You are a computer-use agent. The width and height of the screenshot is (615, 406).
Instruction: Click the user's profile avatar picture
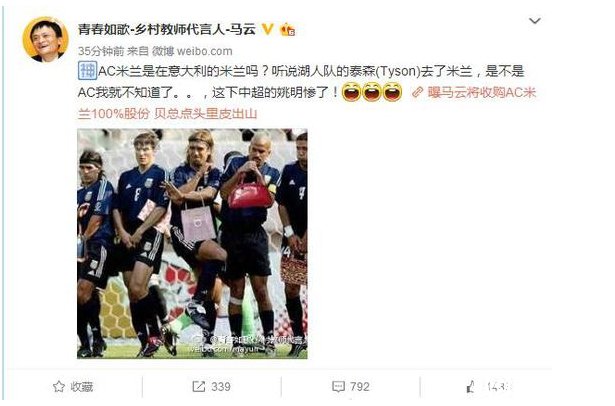pos(45,39)
